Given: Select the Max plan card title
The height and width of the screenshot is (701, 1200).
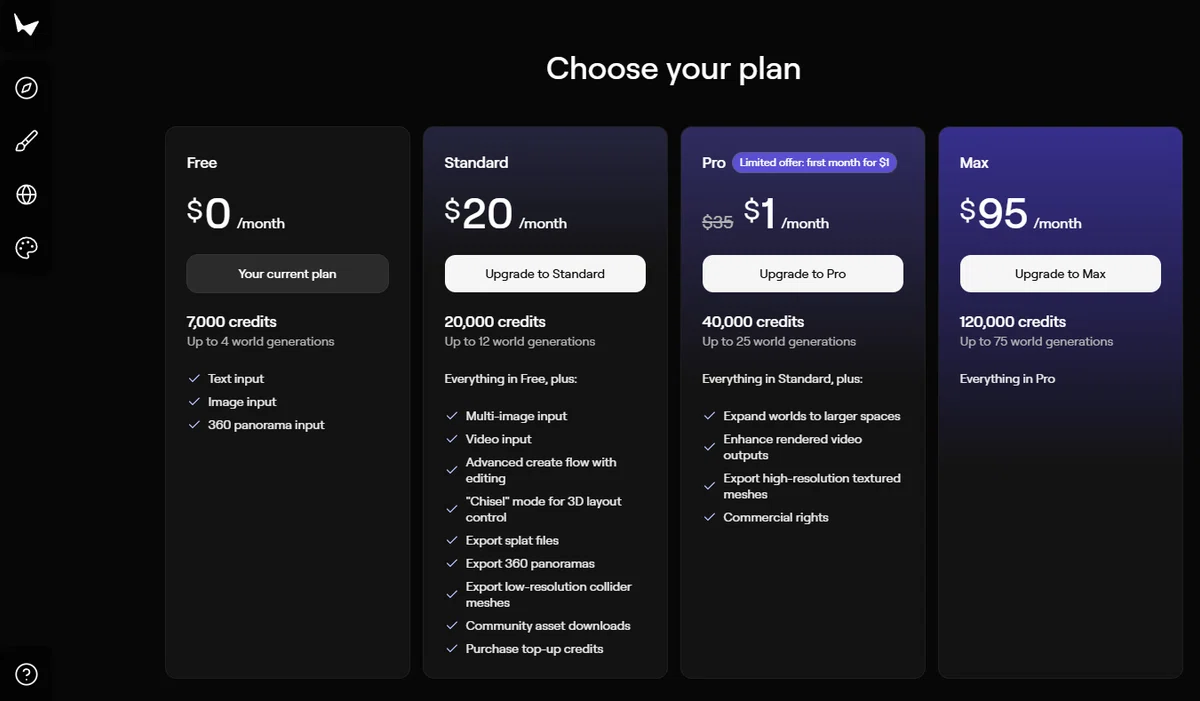Looking at the screenshot, I should (x=974, y=162).
